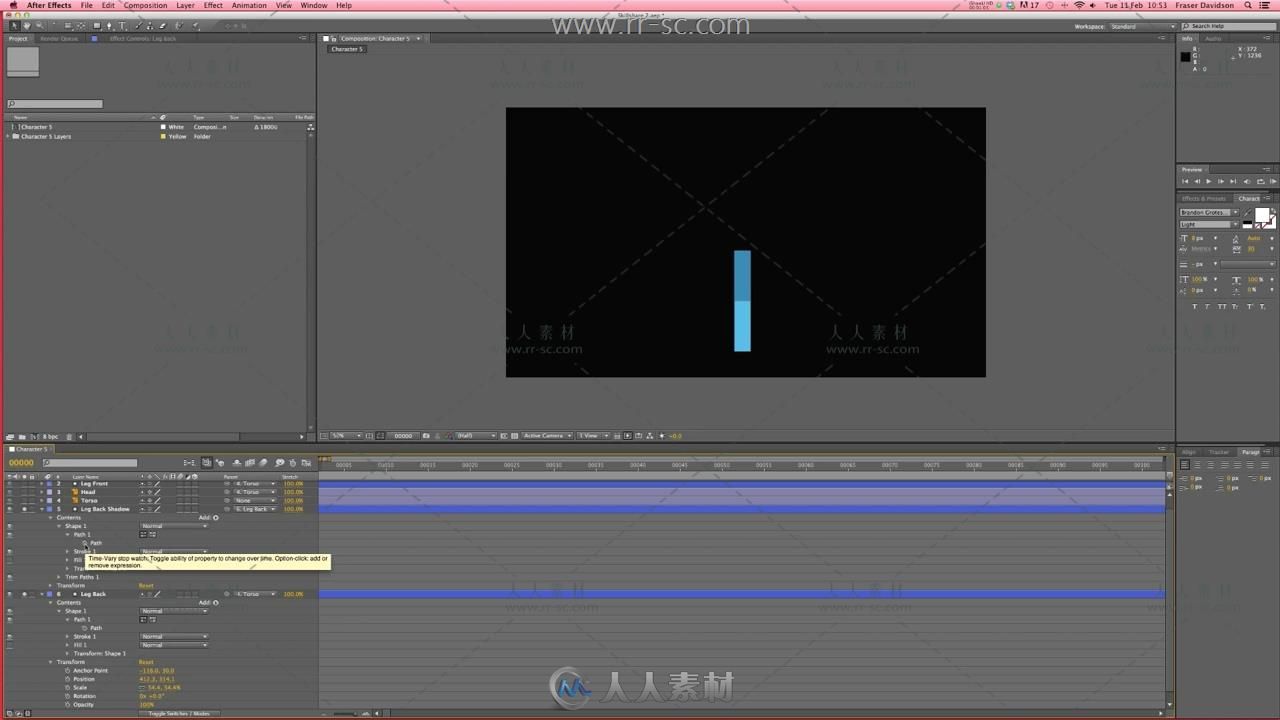This screenshot has height=720, width=1280.
Task: Open the Layer menu
Action: click(186, 5)
